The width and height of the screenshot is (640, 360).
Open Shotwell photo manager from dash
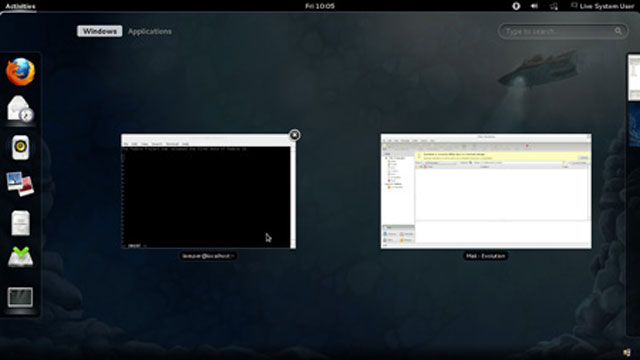click(x=20, y=184)
